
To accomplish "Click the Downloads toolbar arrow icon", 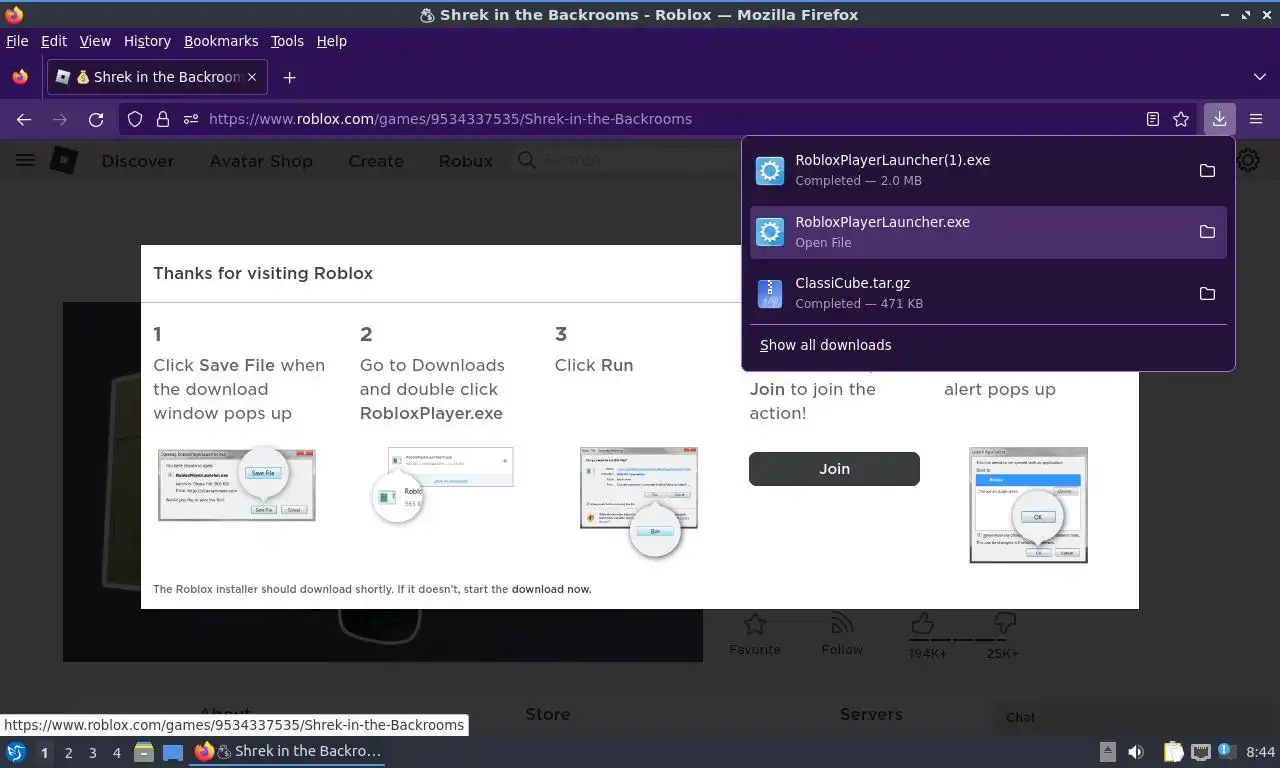I will point(1219,119).
